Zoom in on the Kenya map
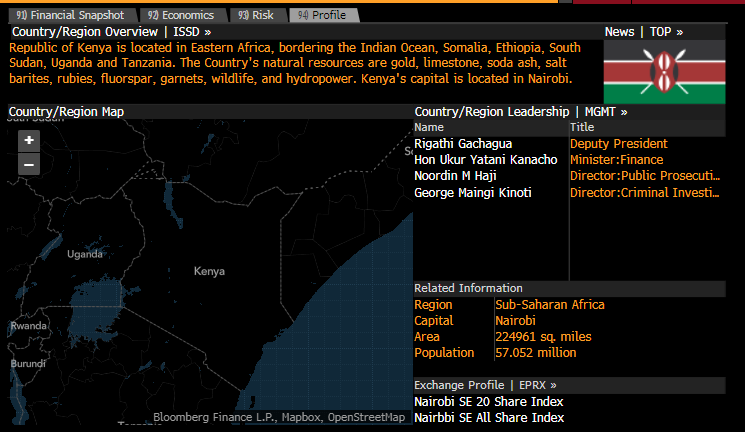Image resolution: width=745 pixels, height=432 pixels. [29, 141]
